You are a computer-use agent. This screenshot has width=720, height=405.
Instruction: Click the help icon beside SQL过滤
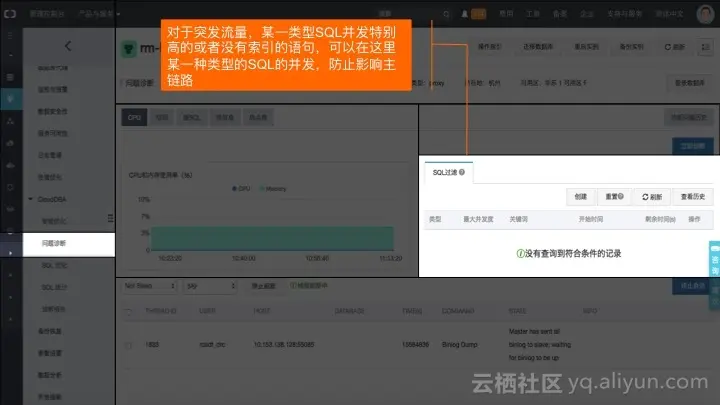pos(462,172)
